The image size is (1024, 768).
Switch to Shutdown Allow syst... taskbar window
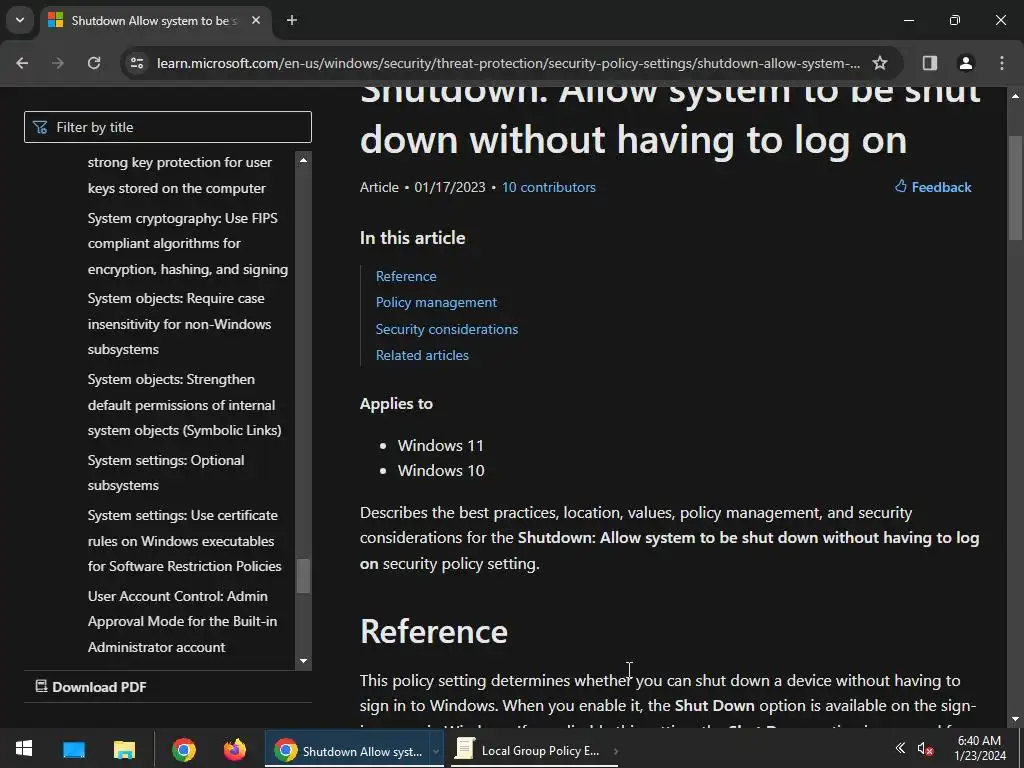354,750
